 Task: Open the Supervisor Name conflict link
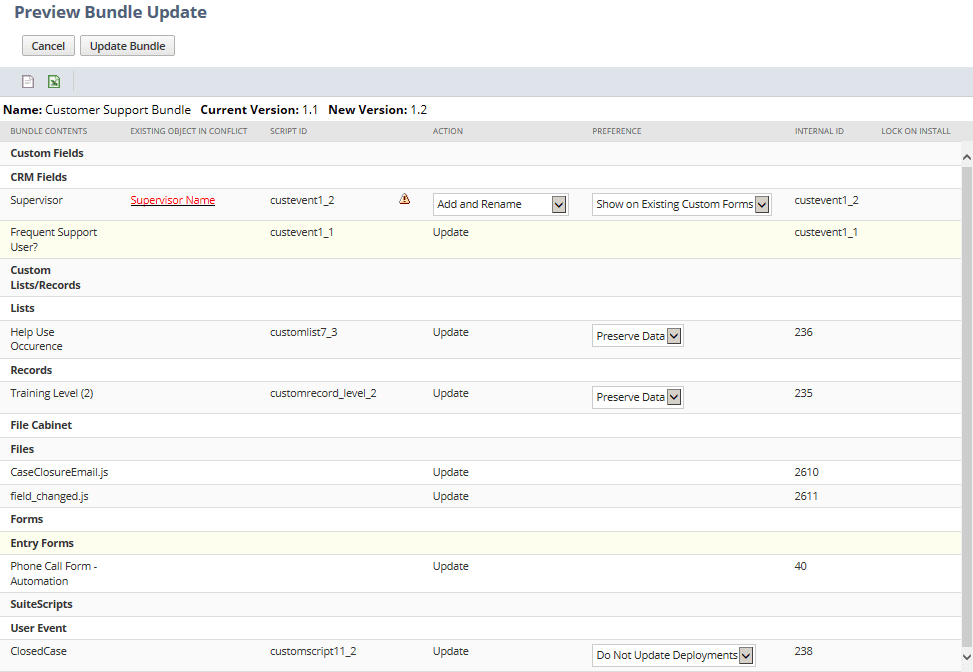click(x=173, y=200)
